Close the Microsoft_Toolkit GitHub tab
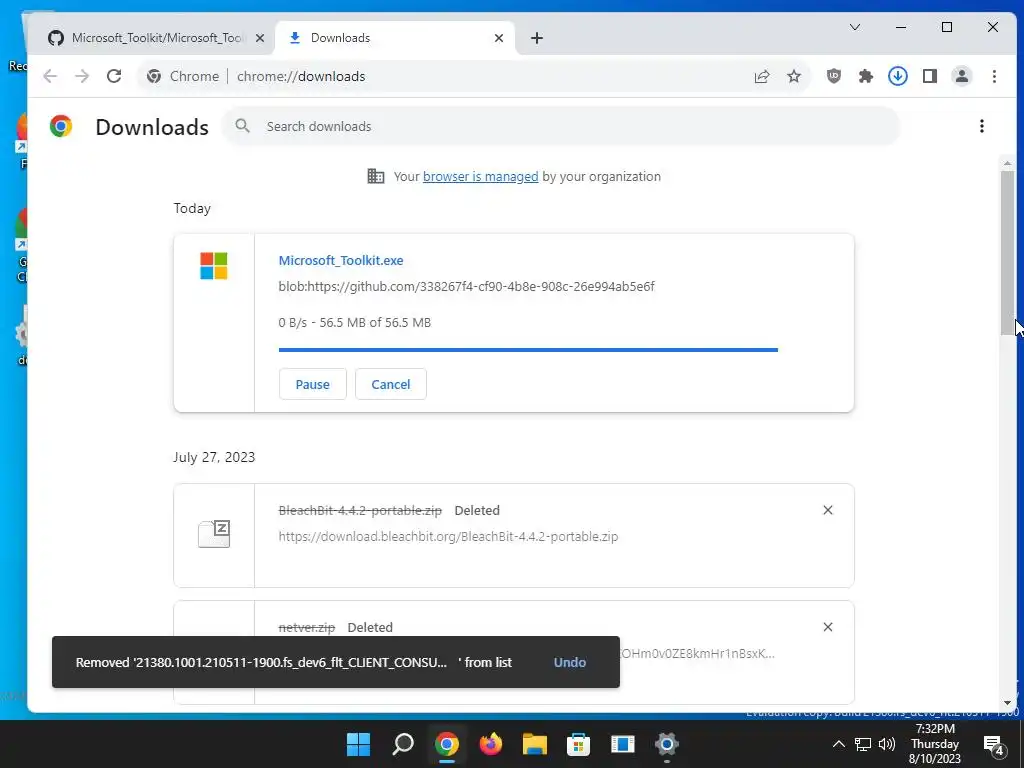This screenshot has width=1024, height=768. click(260, 38)
